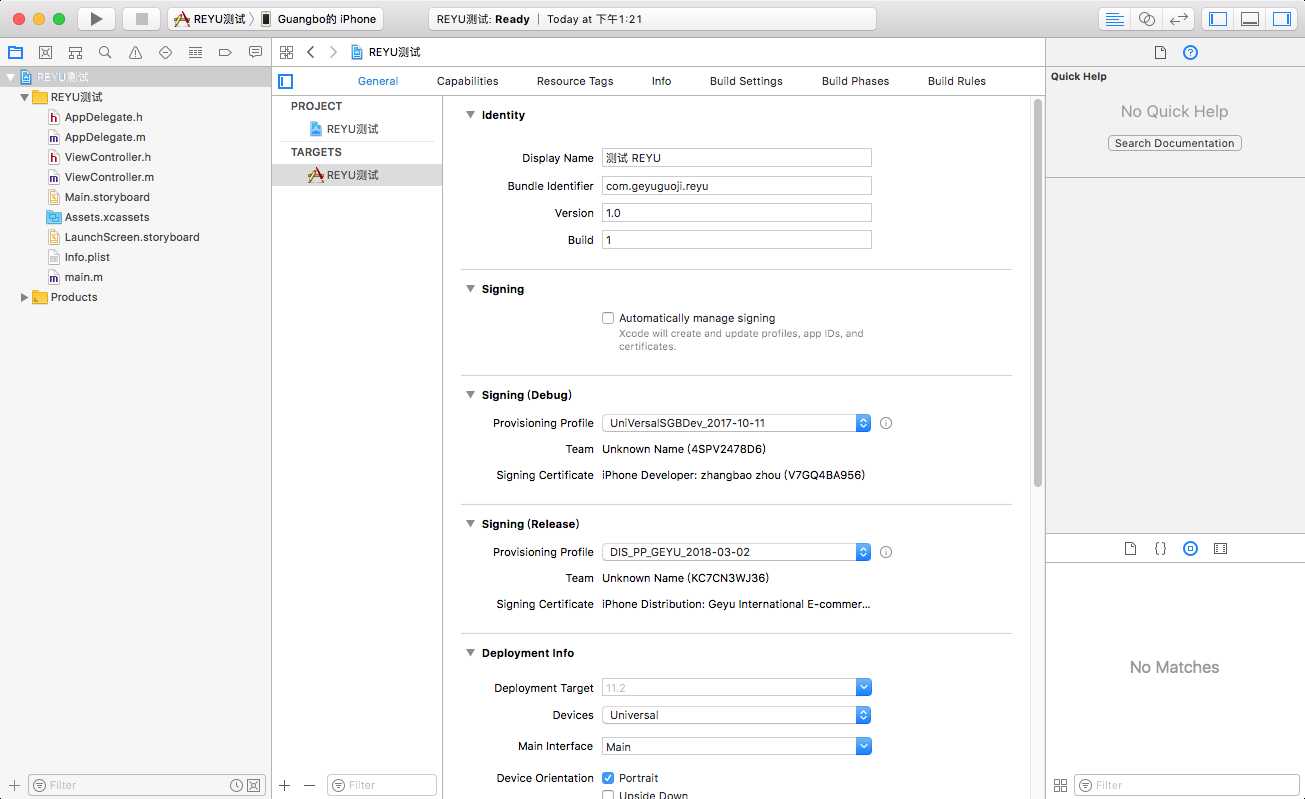Click Search Documentation button

coord(1175,143)
